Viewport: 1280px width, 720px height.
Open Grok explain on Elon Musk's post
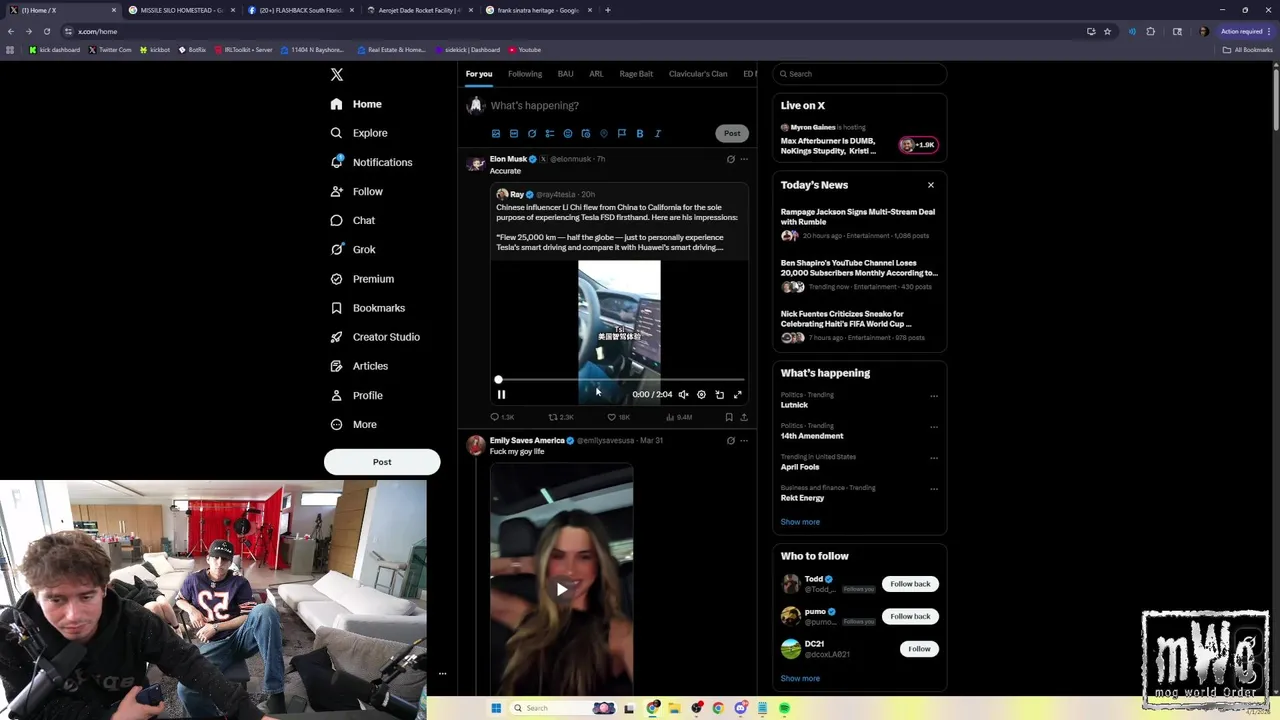point(730,159)
